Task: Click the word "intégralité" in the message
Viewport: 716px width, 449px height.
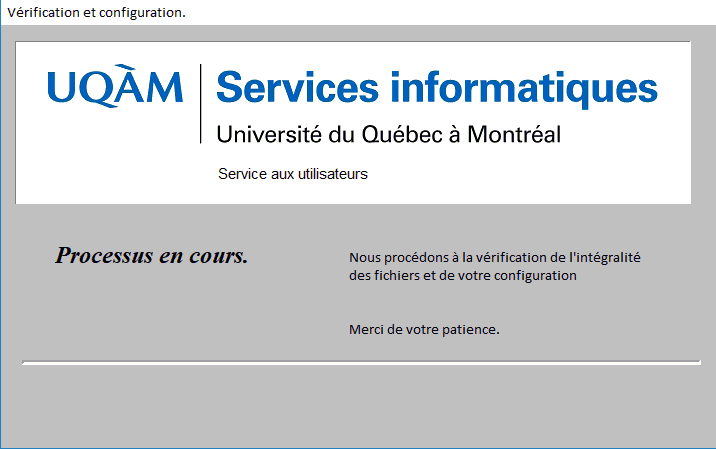Action: coord(609,257)
